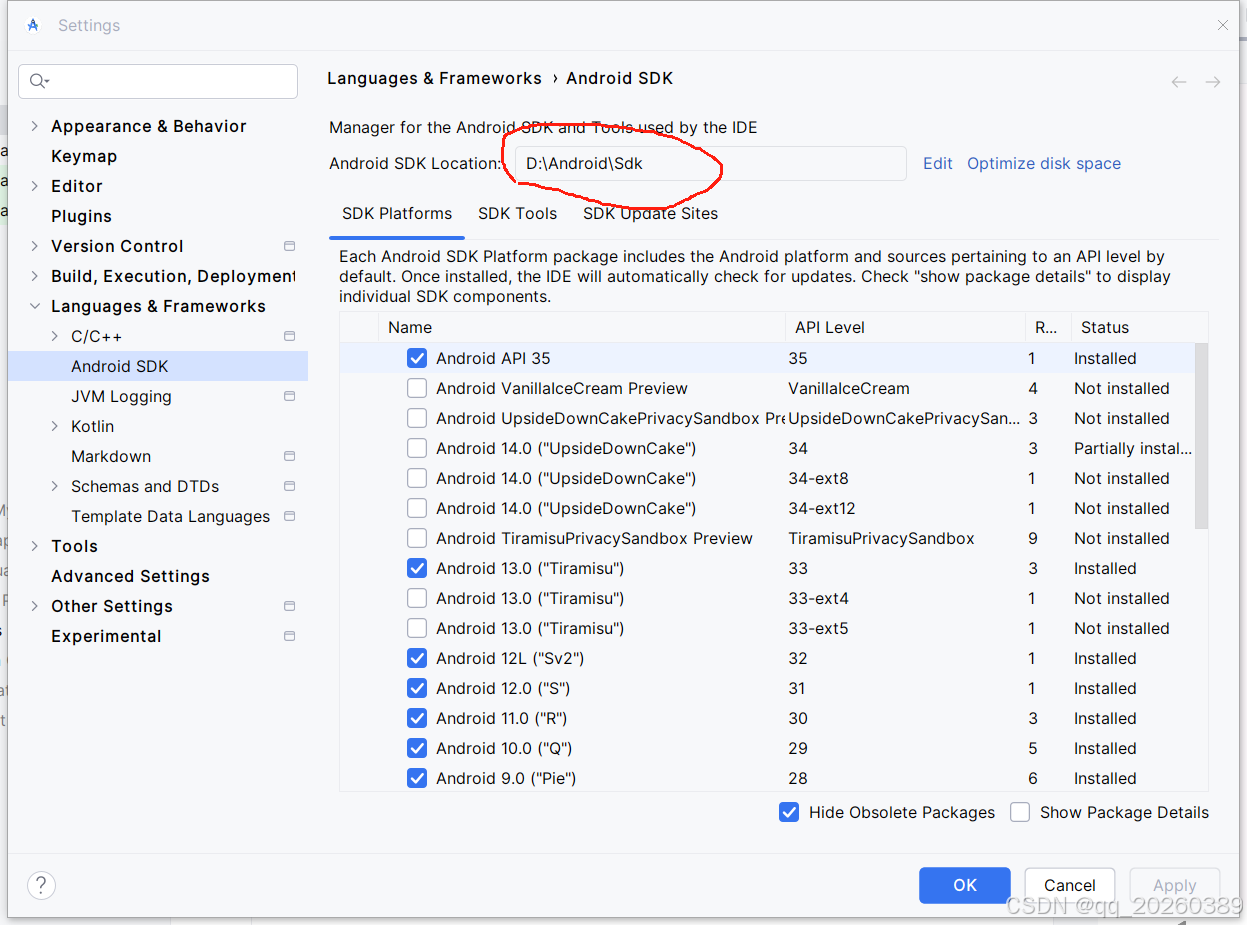Click the Apply button

(1175, 885)
